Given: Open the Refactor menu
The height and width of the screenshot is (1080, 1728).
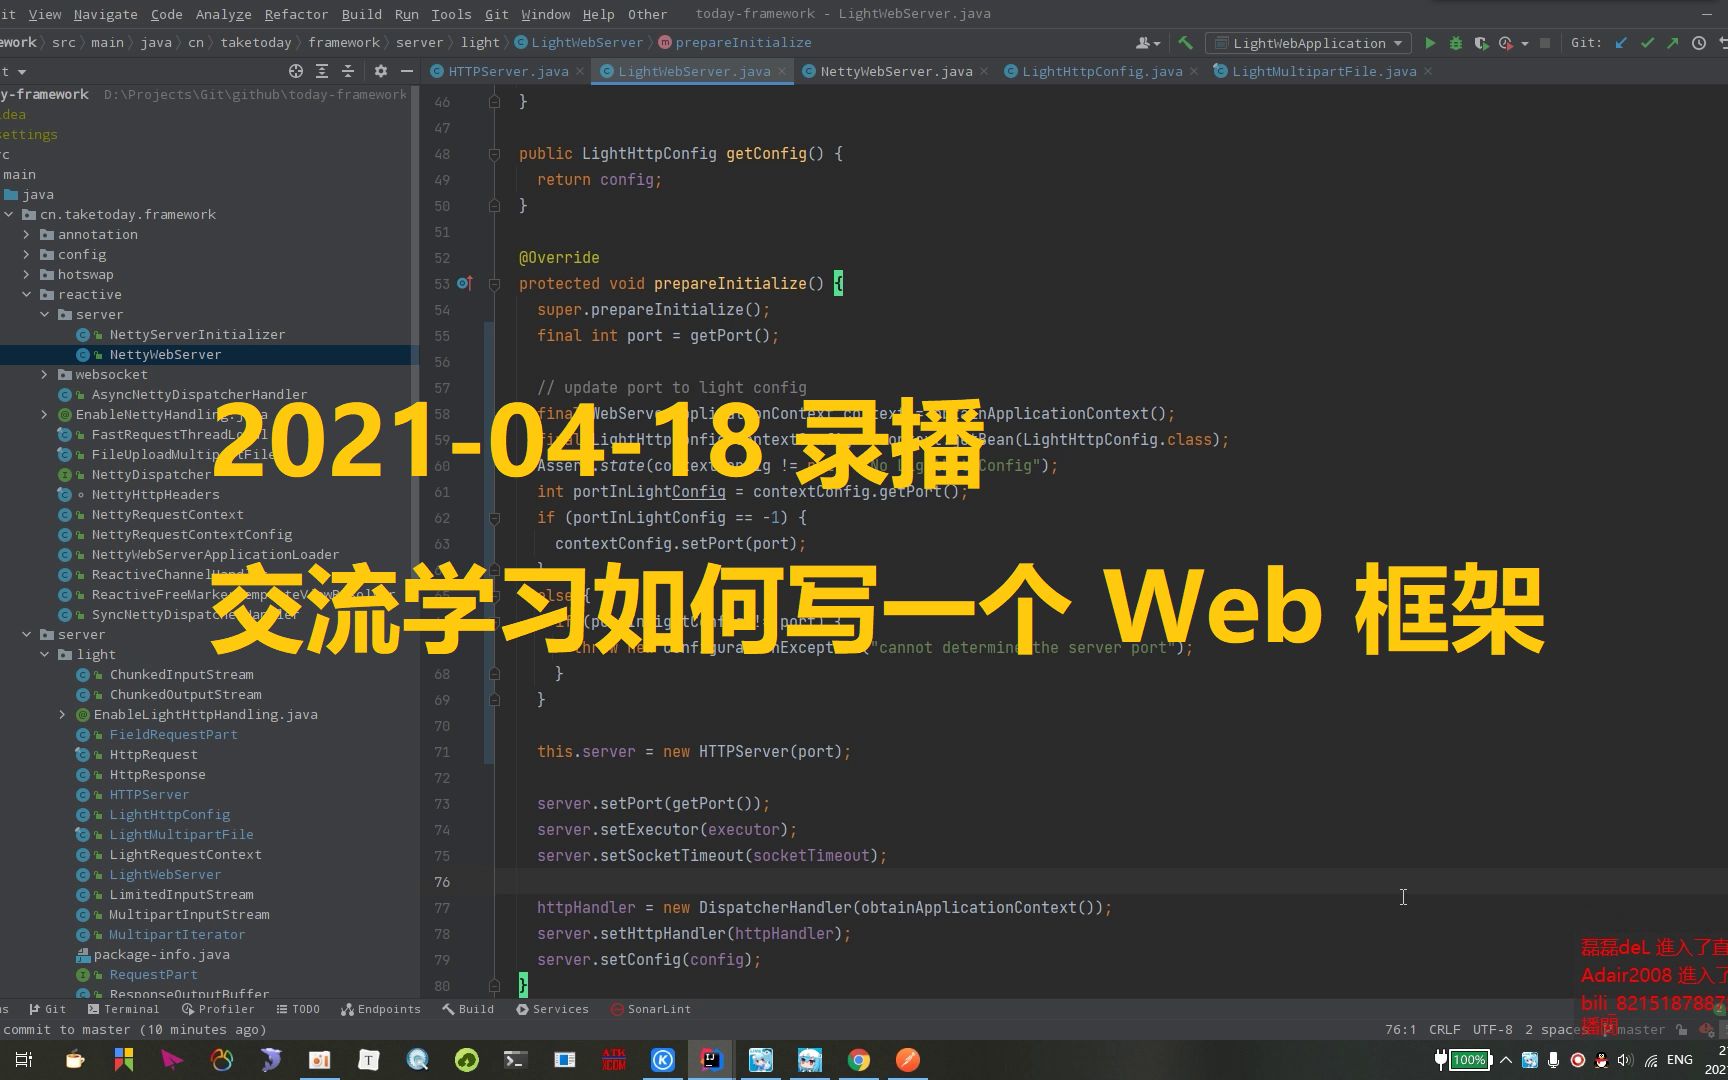Looking at the screenshot, I should pyautogui.click(x=295, y=14).
